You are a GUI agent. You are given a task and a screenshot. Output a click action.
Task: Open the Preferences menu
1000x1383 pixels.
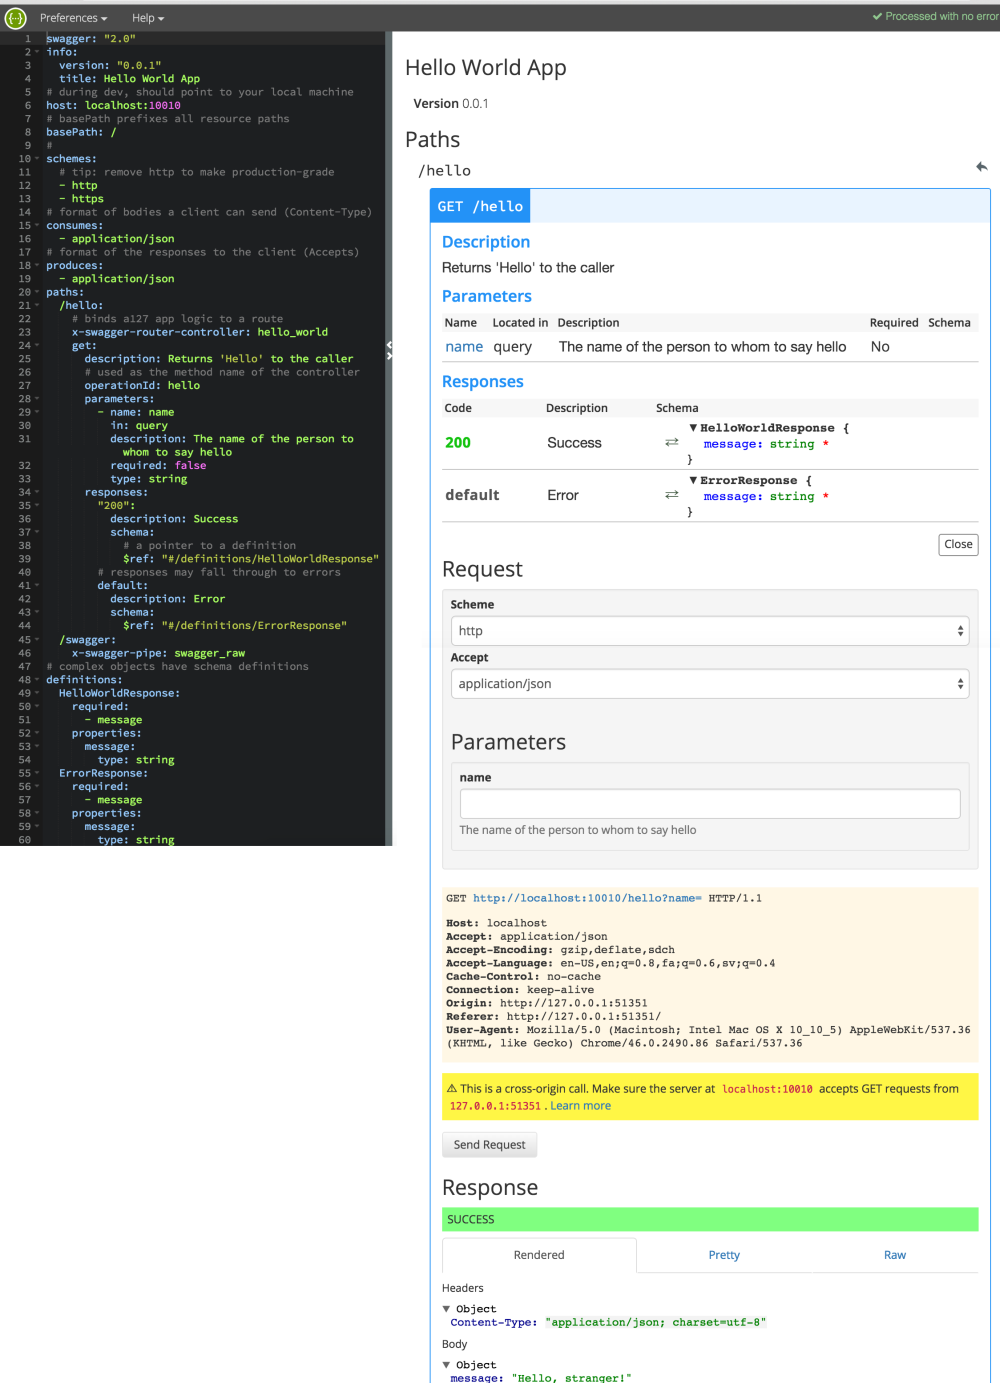73,18
